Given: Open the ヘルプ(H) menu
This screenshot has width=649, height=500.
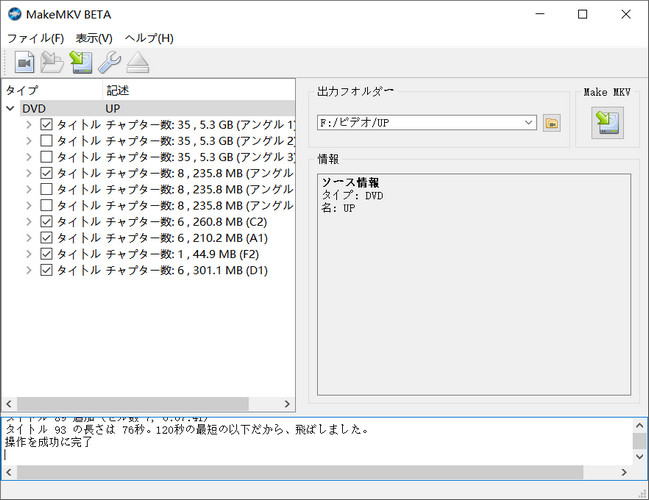Looking at the screenshot, I should pos(149,38).
